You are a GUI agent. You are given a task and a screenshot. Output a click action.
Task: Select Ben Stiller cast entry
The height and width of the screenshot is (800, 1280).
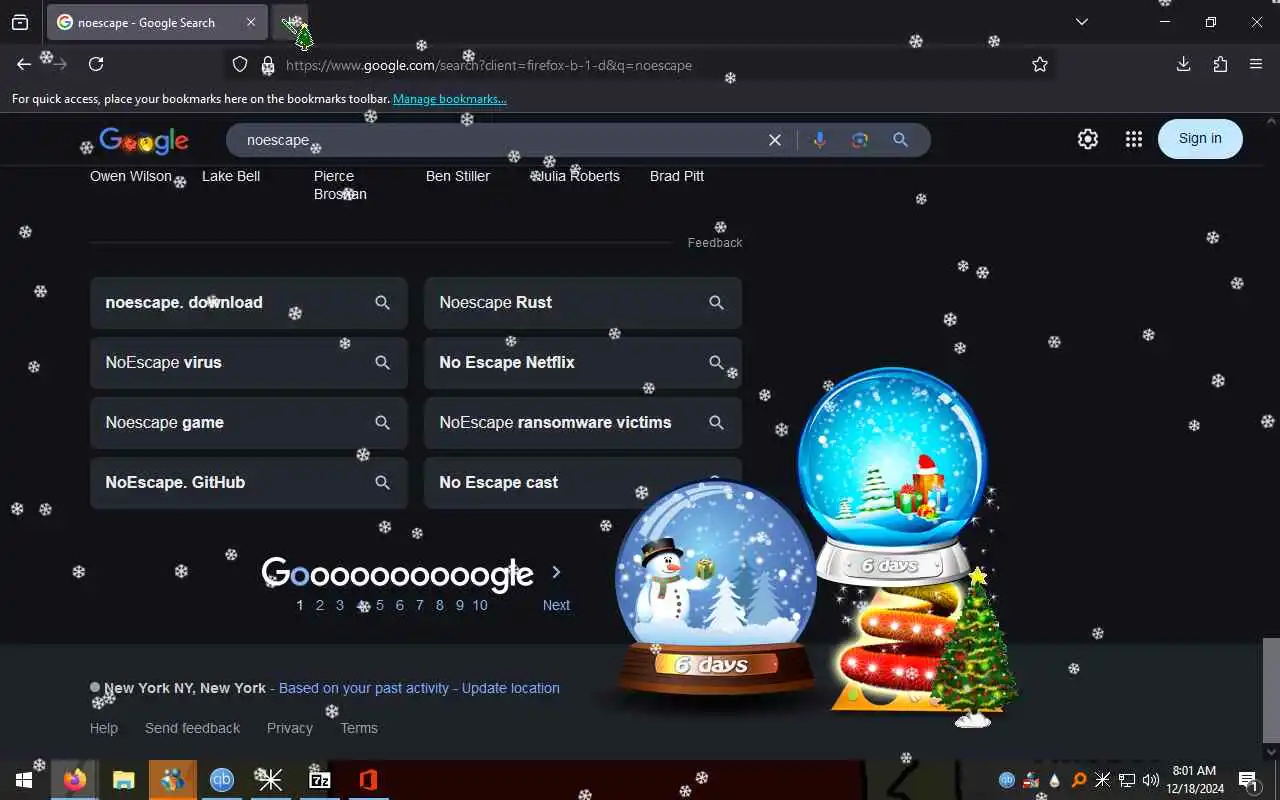[458, 176]
